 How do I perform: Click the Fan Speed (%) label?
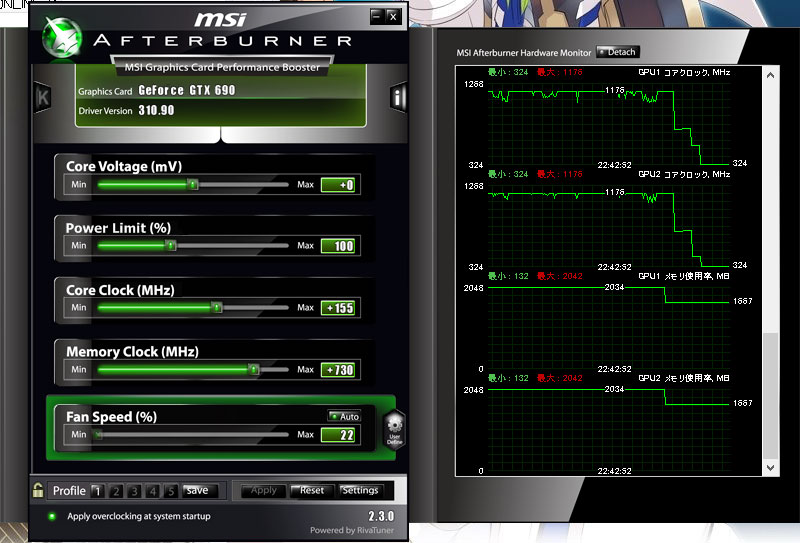tap(111, 416)
